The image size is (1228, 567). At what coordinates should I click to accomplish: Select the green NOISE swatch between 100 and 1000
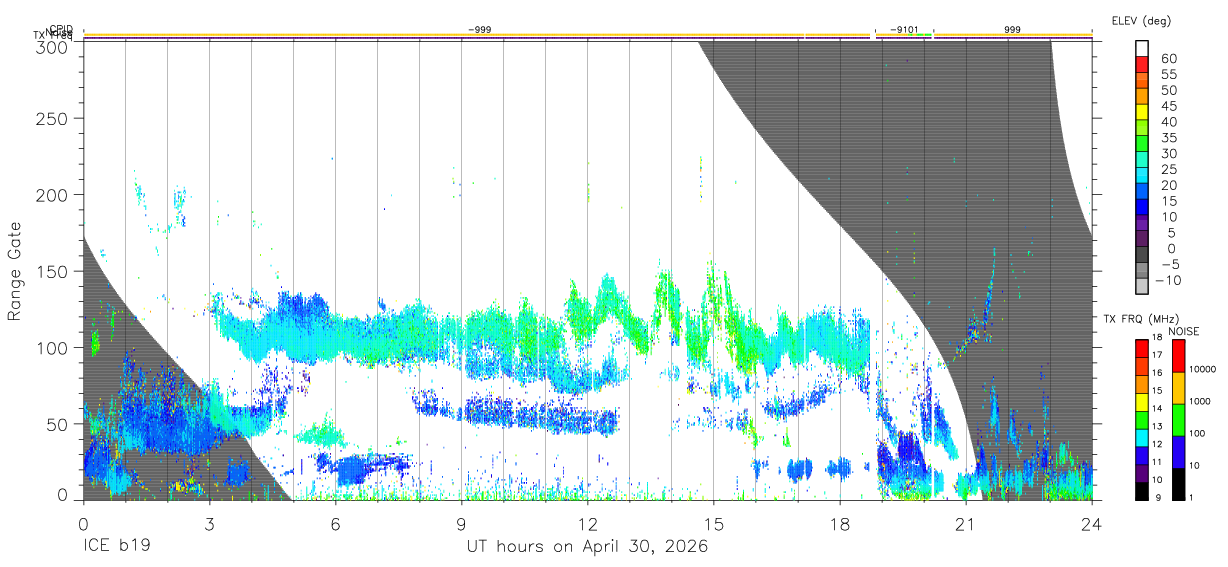point(1179,419)
